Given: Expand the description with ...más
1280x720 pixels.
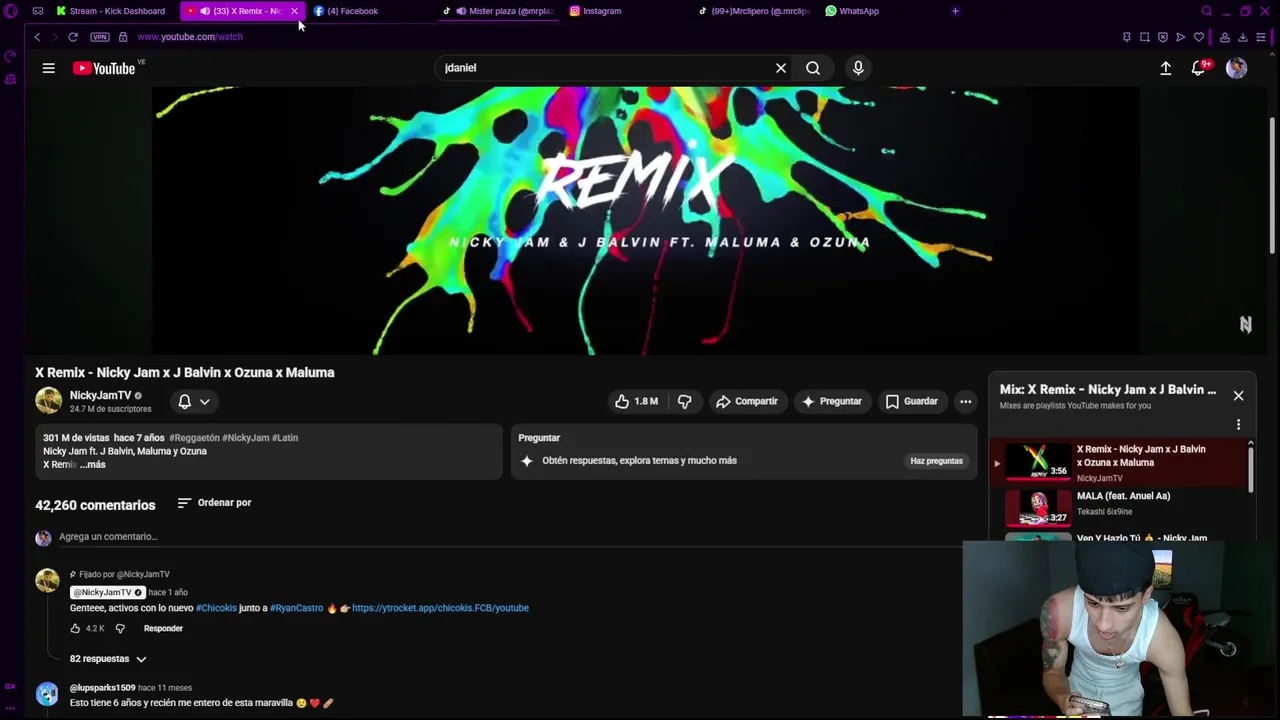Looking at the screenshot, I should (x=95, y=464).
